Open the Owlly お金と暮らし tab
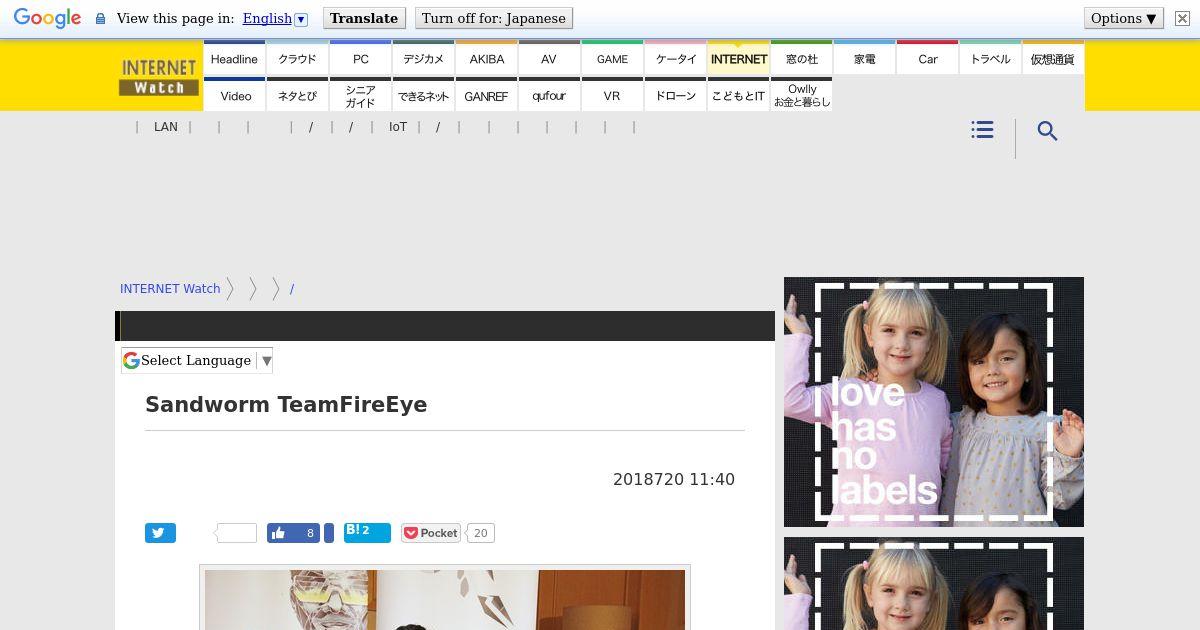Screen dimensions: 1200x630 coord(801,95)
